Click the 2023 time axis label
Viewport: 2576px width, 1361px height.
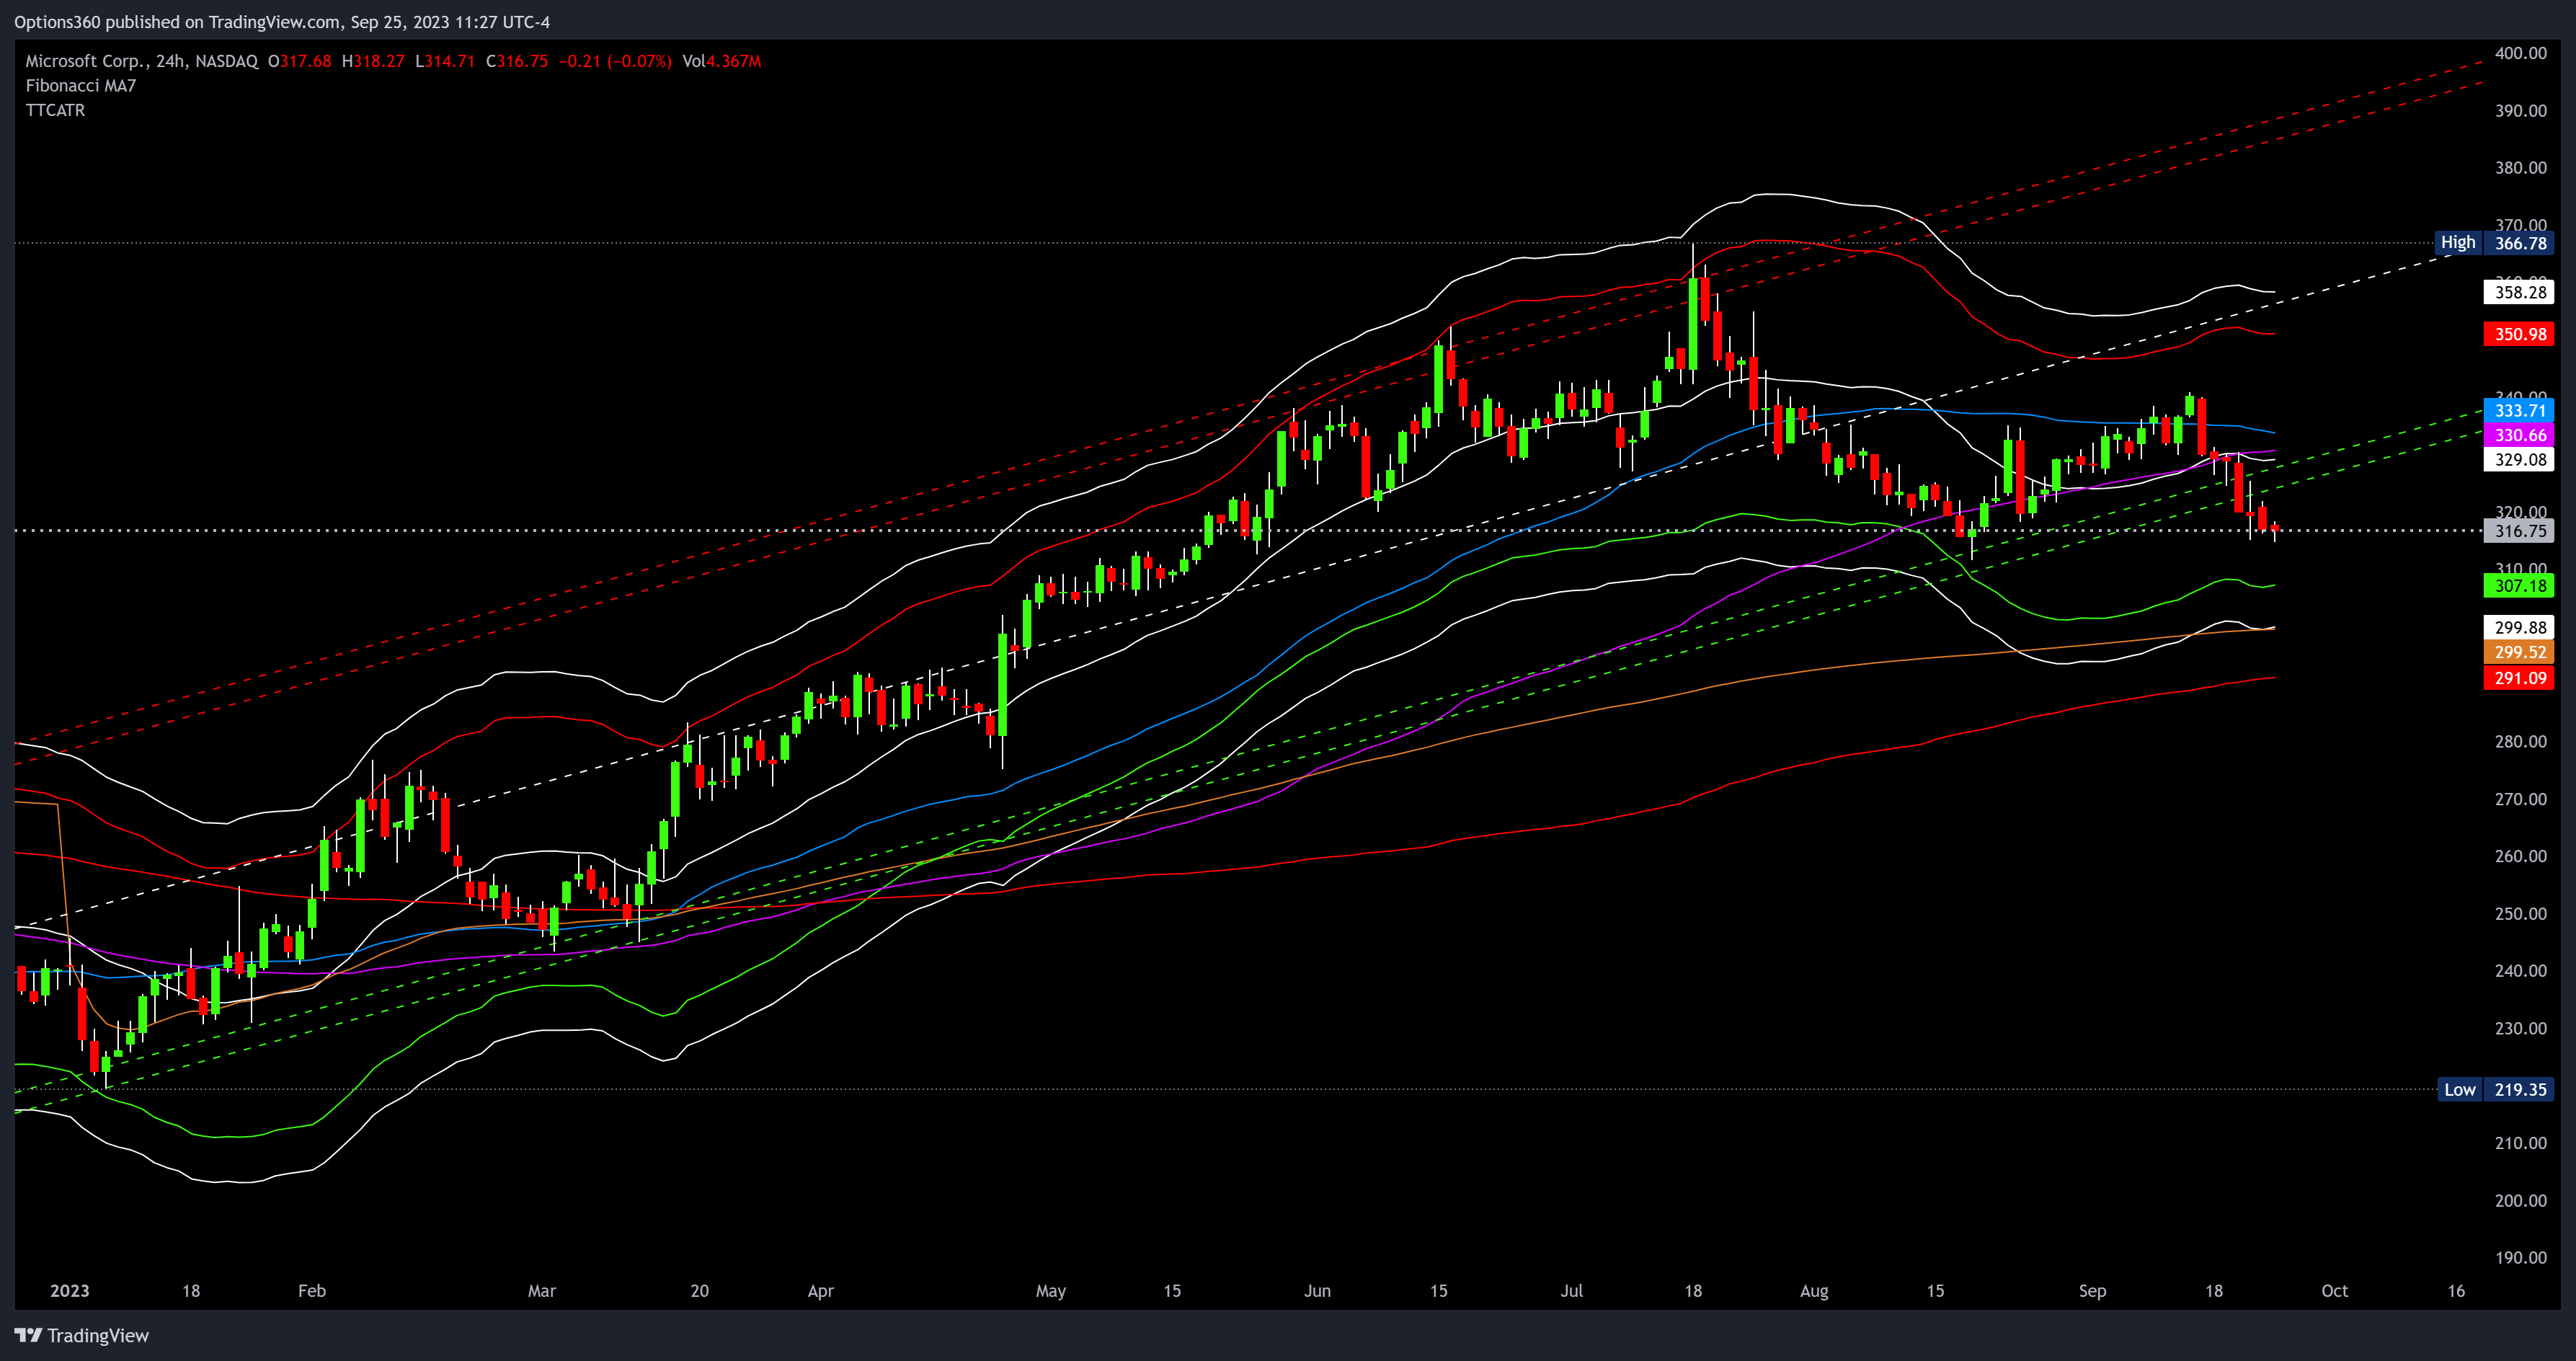70,1290
